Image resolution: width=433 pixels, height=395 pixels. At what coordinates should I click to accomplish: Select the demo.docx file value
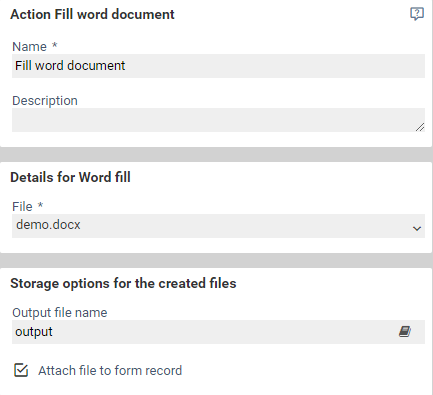(48, 225)
